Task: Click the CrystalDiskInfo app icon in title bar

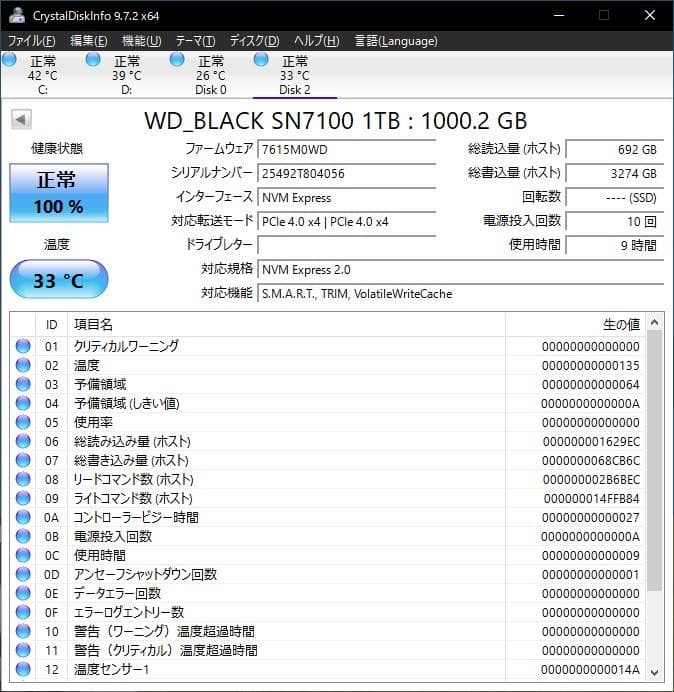Action: click(17, 15)
